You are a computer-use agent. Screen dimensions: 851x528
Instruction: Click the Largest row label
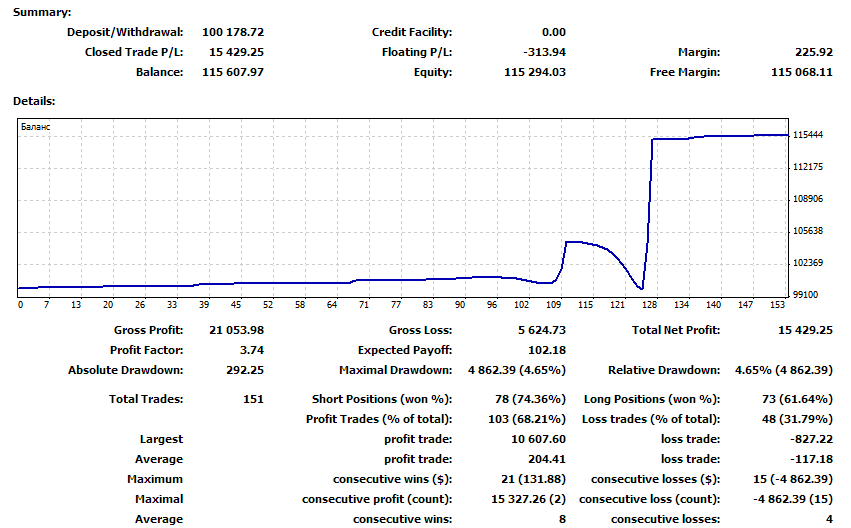[x=161, y=439]
